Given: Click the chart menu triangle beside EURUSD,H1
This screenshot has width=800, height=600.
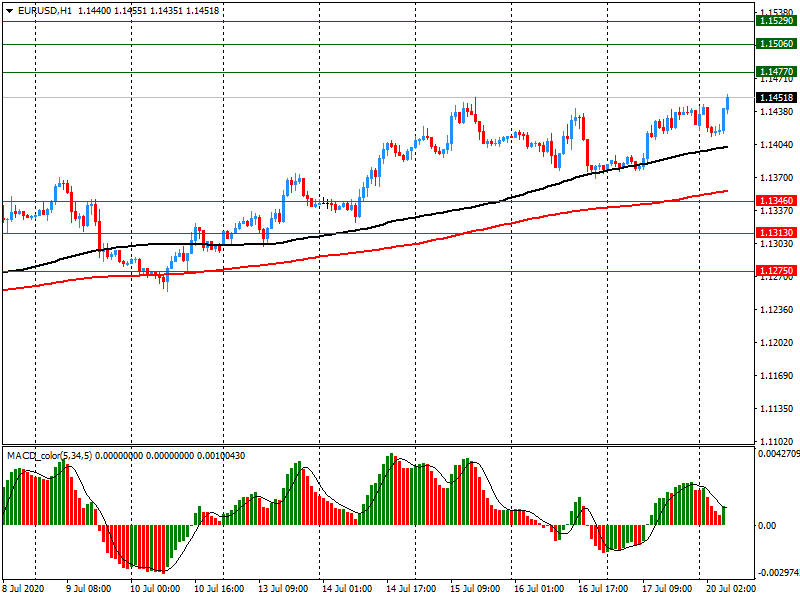Looking at the screenshot, I should [x=9, y=11].
